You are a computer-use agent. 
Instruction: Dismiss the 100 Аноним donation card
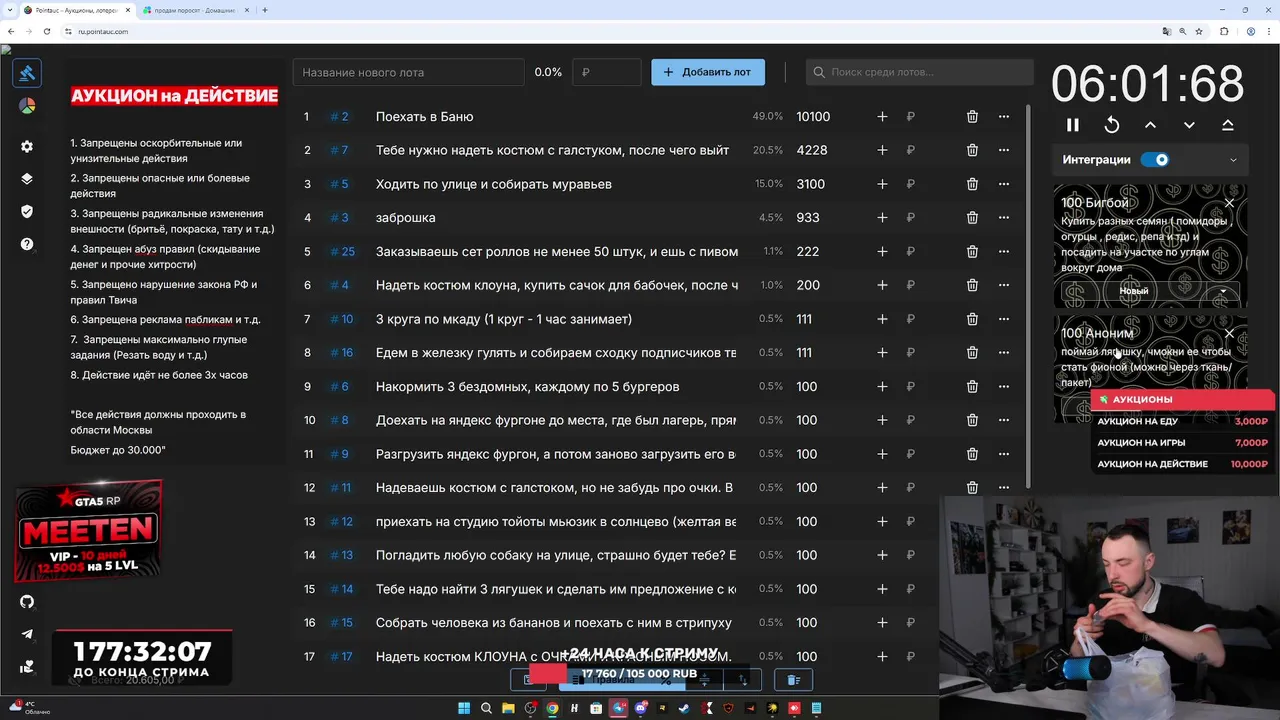(x=1229, y=333)
